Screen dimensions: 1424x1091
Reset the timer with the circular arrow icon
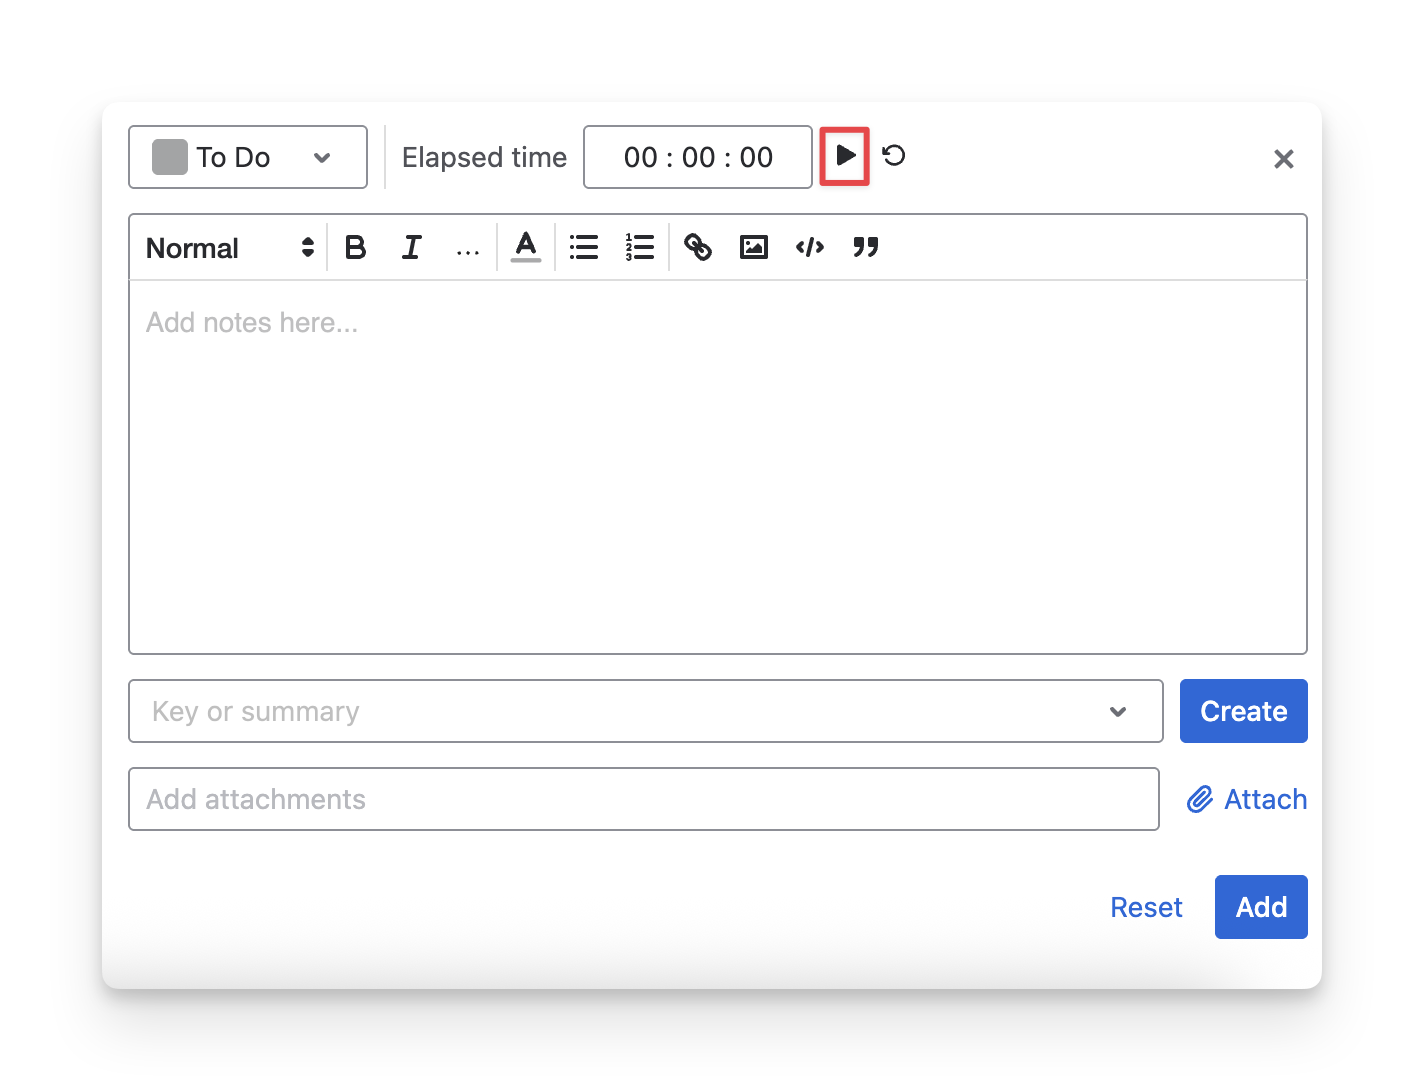coord(894,156)
